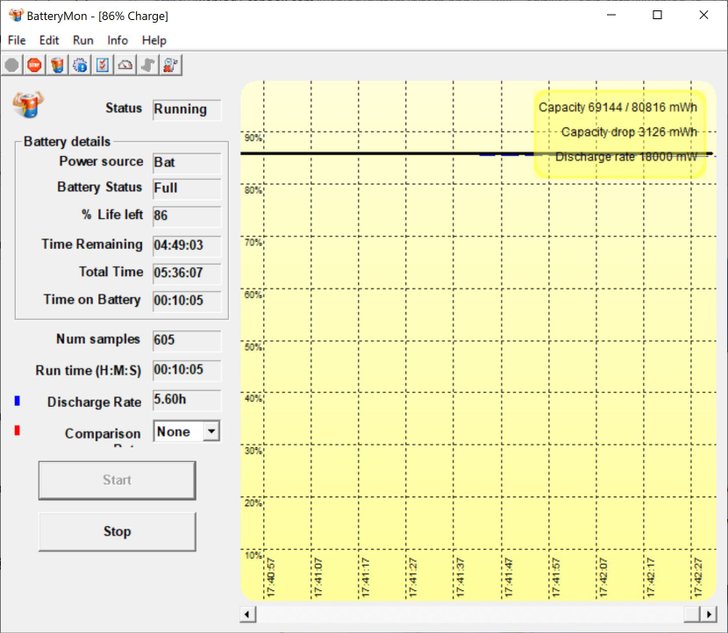Viewport: 728px width, 633px height.
Task: Click the BatteryMon logo beside Status
Action: (28, 104)
